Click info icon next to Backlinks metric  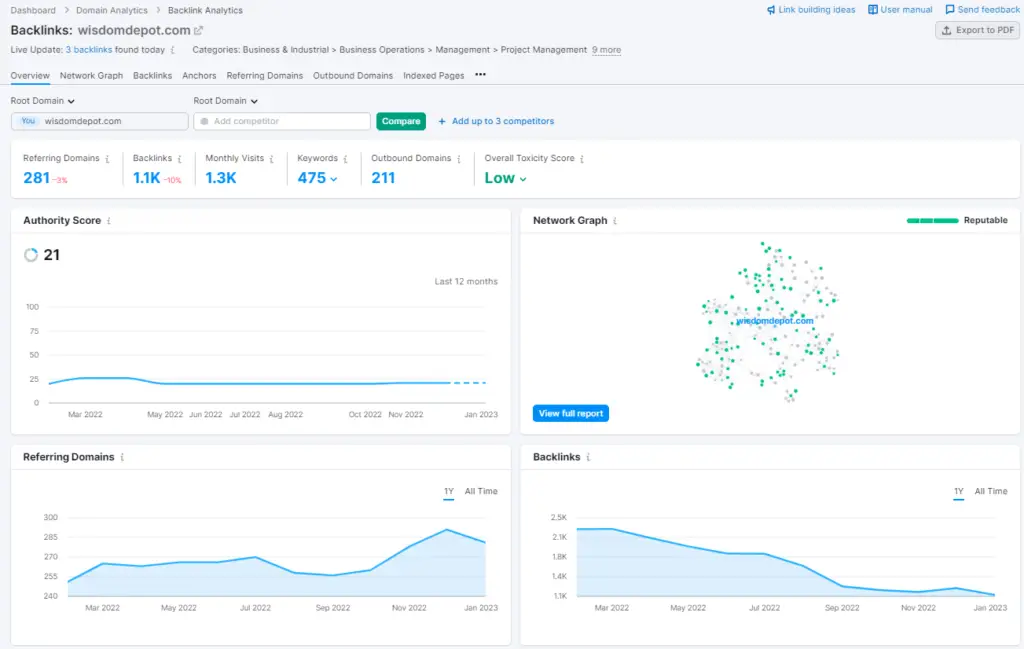pyautogui.click(x=180, y=159)
